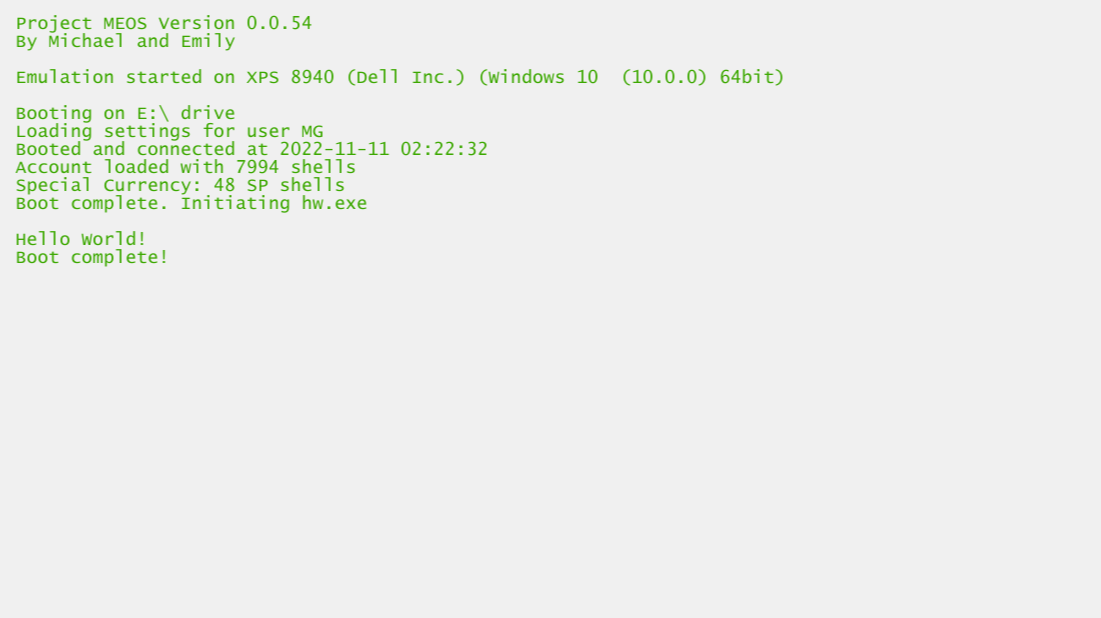Viewport: 1101px width, 618px height.
Task: Click the 'Loading settings for user MG' line
Action: point(169,131)
